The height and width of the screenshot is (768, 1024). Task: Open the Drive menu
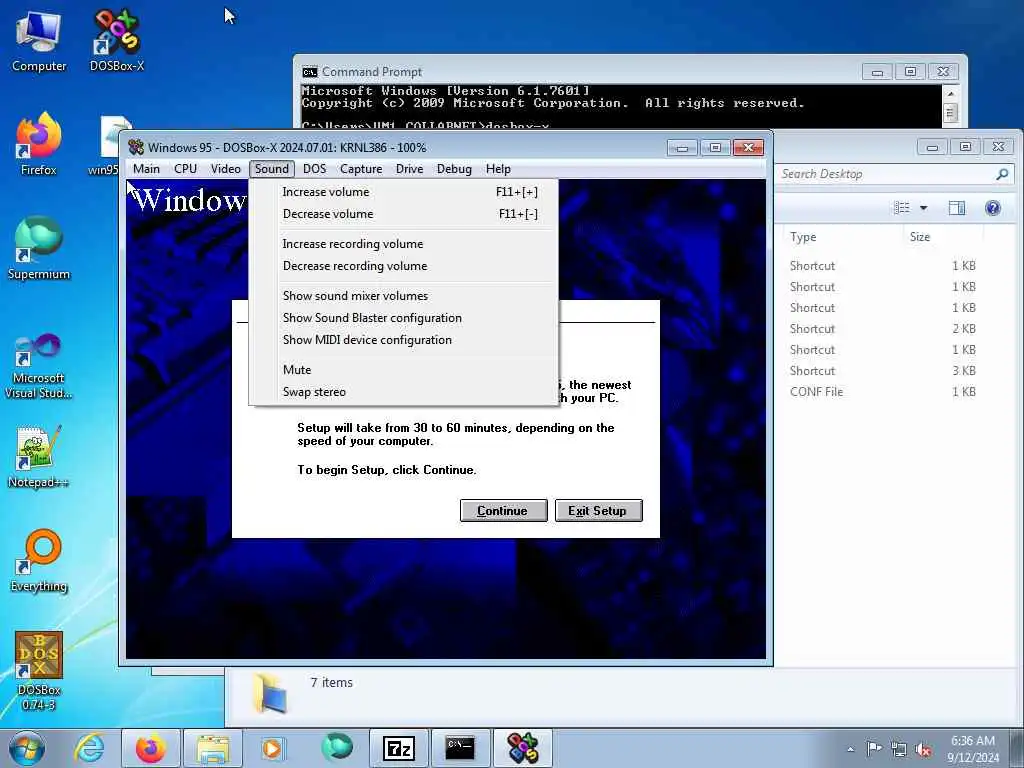point(409,168)
